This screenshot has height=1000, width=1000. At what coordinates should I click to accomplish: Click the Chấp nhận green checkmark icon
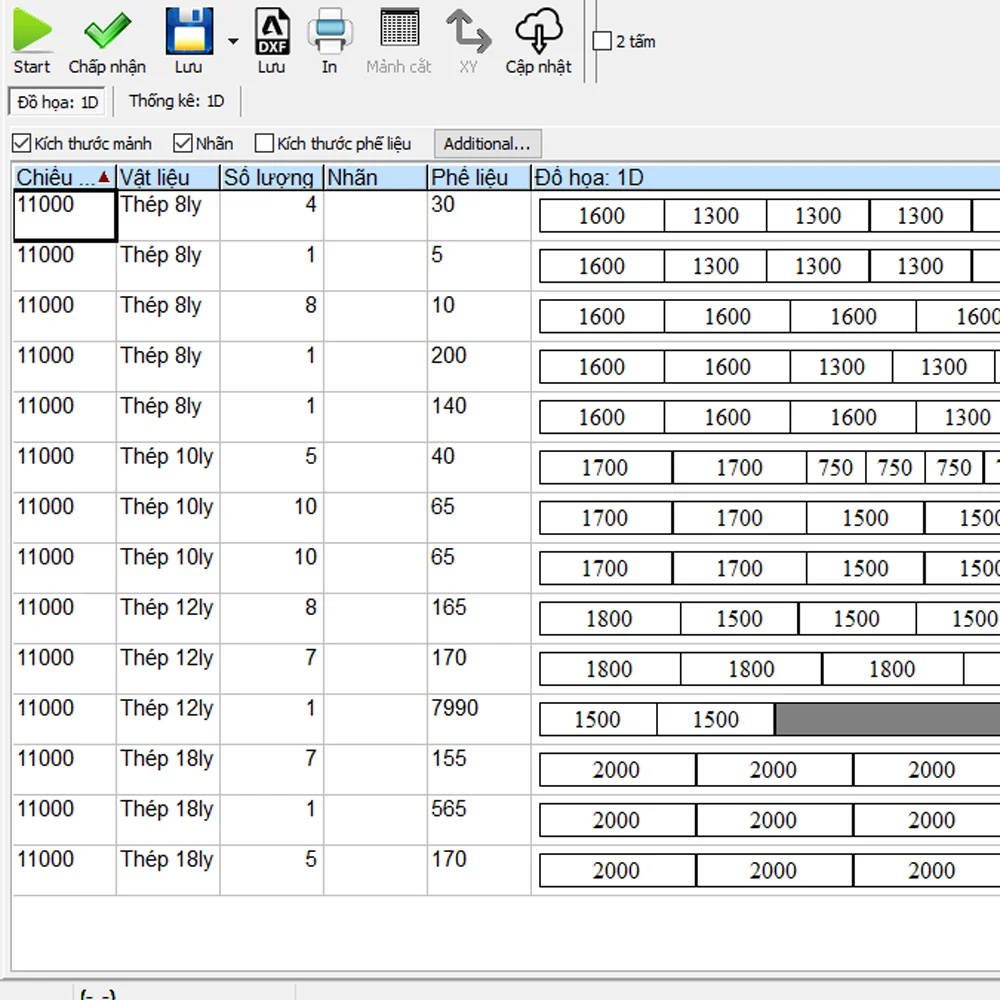(x=107, y=31)
